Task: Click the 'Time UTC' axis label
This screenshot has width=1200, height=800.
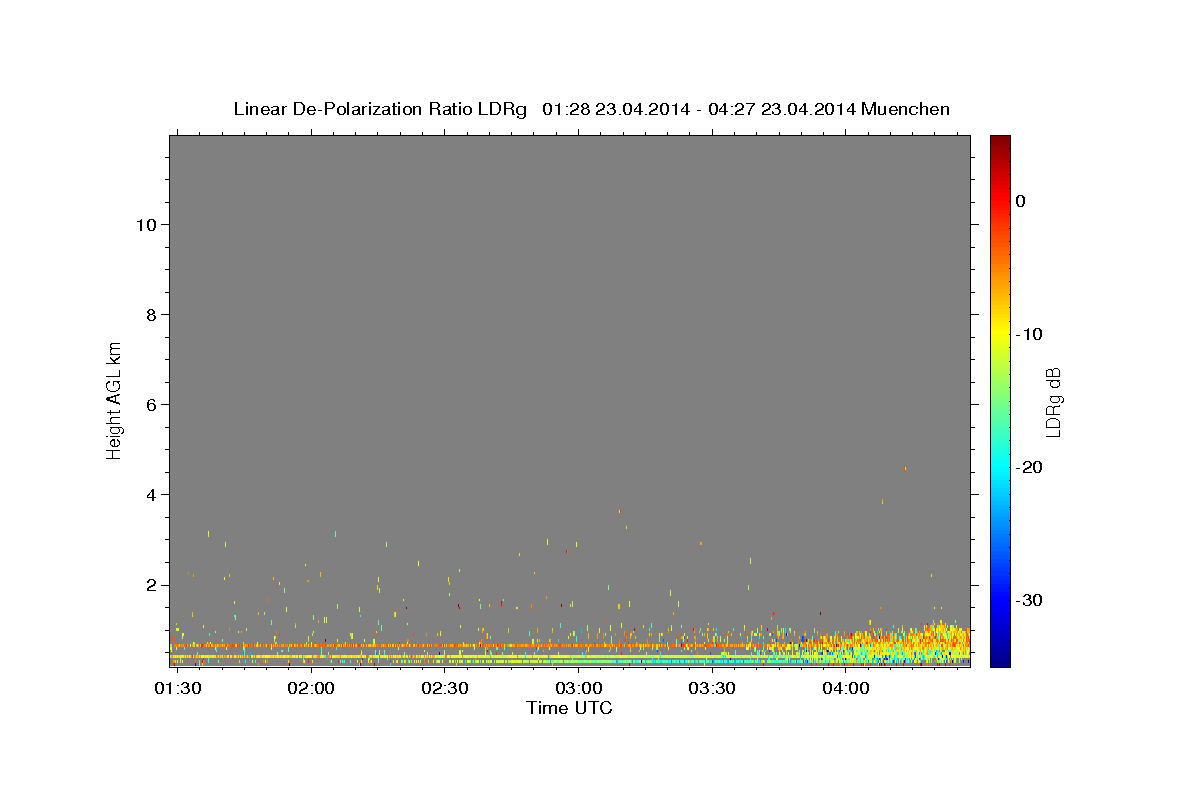Action: click(x=569, y=708)
